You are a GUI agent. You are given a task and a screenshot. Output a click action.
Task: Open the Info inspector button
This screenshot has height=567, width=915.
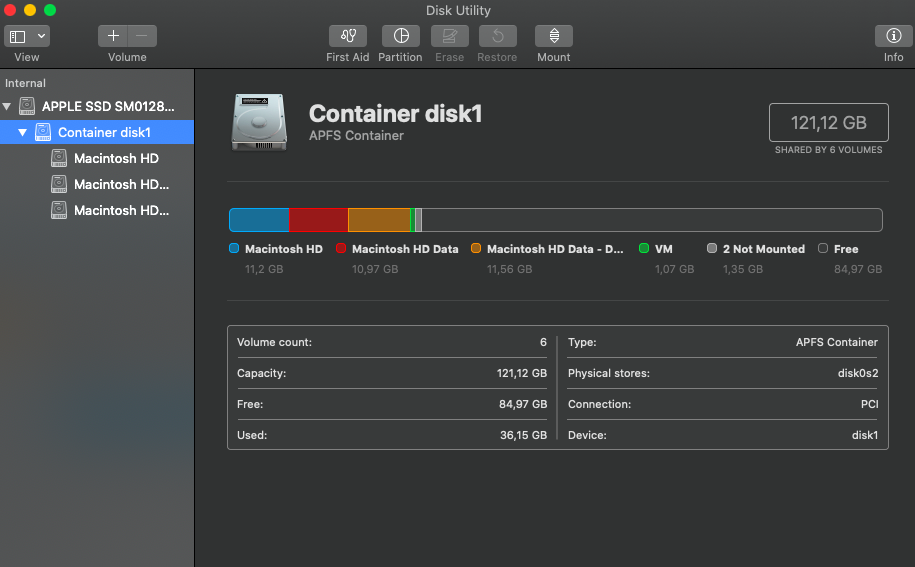point(893,36)
